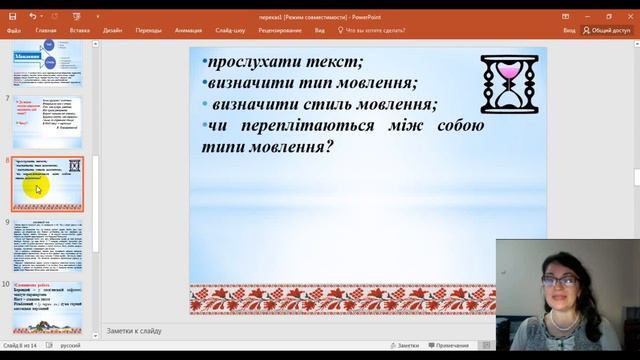Open Customize Quick Access Toolbar dropdown
This screenshot has height=360, width=640.
[98, 17]
